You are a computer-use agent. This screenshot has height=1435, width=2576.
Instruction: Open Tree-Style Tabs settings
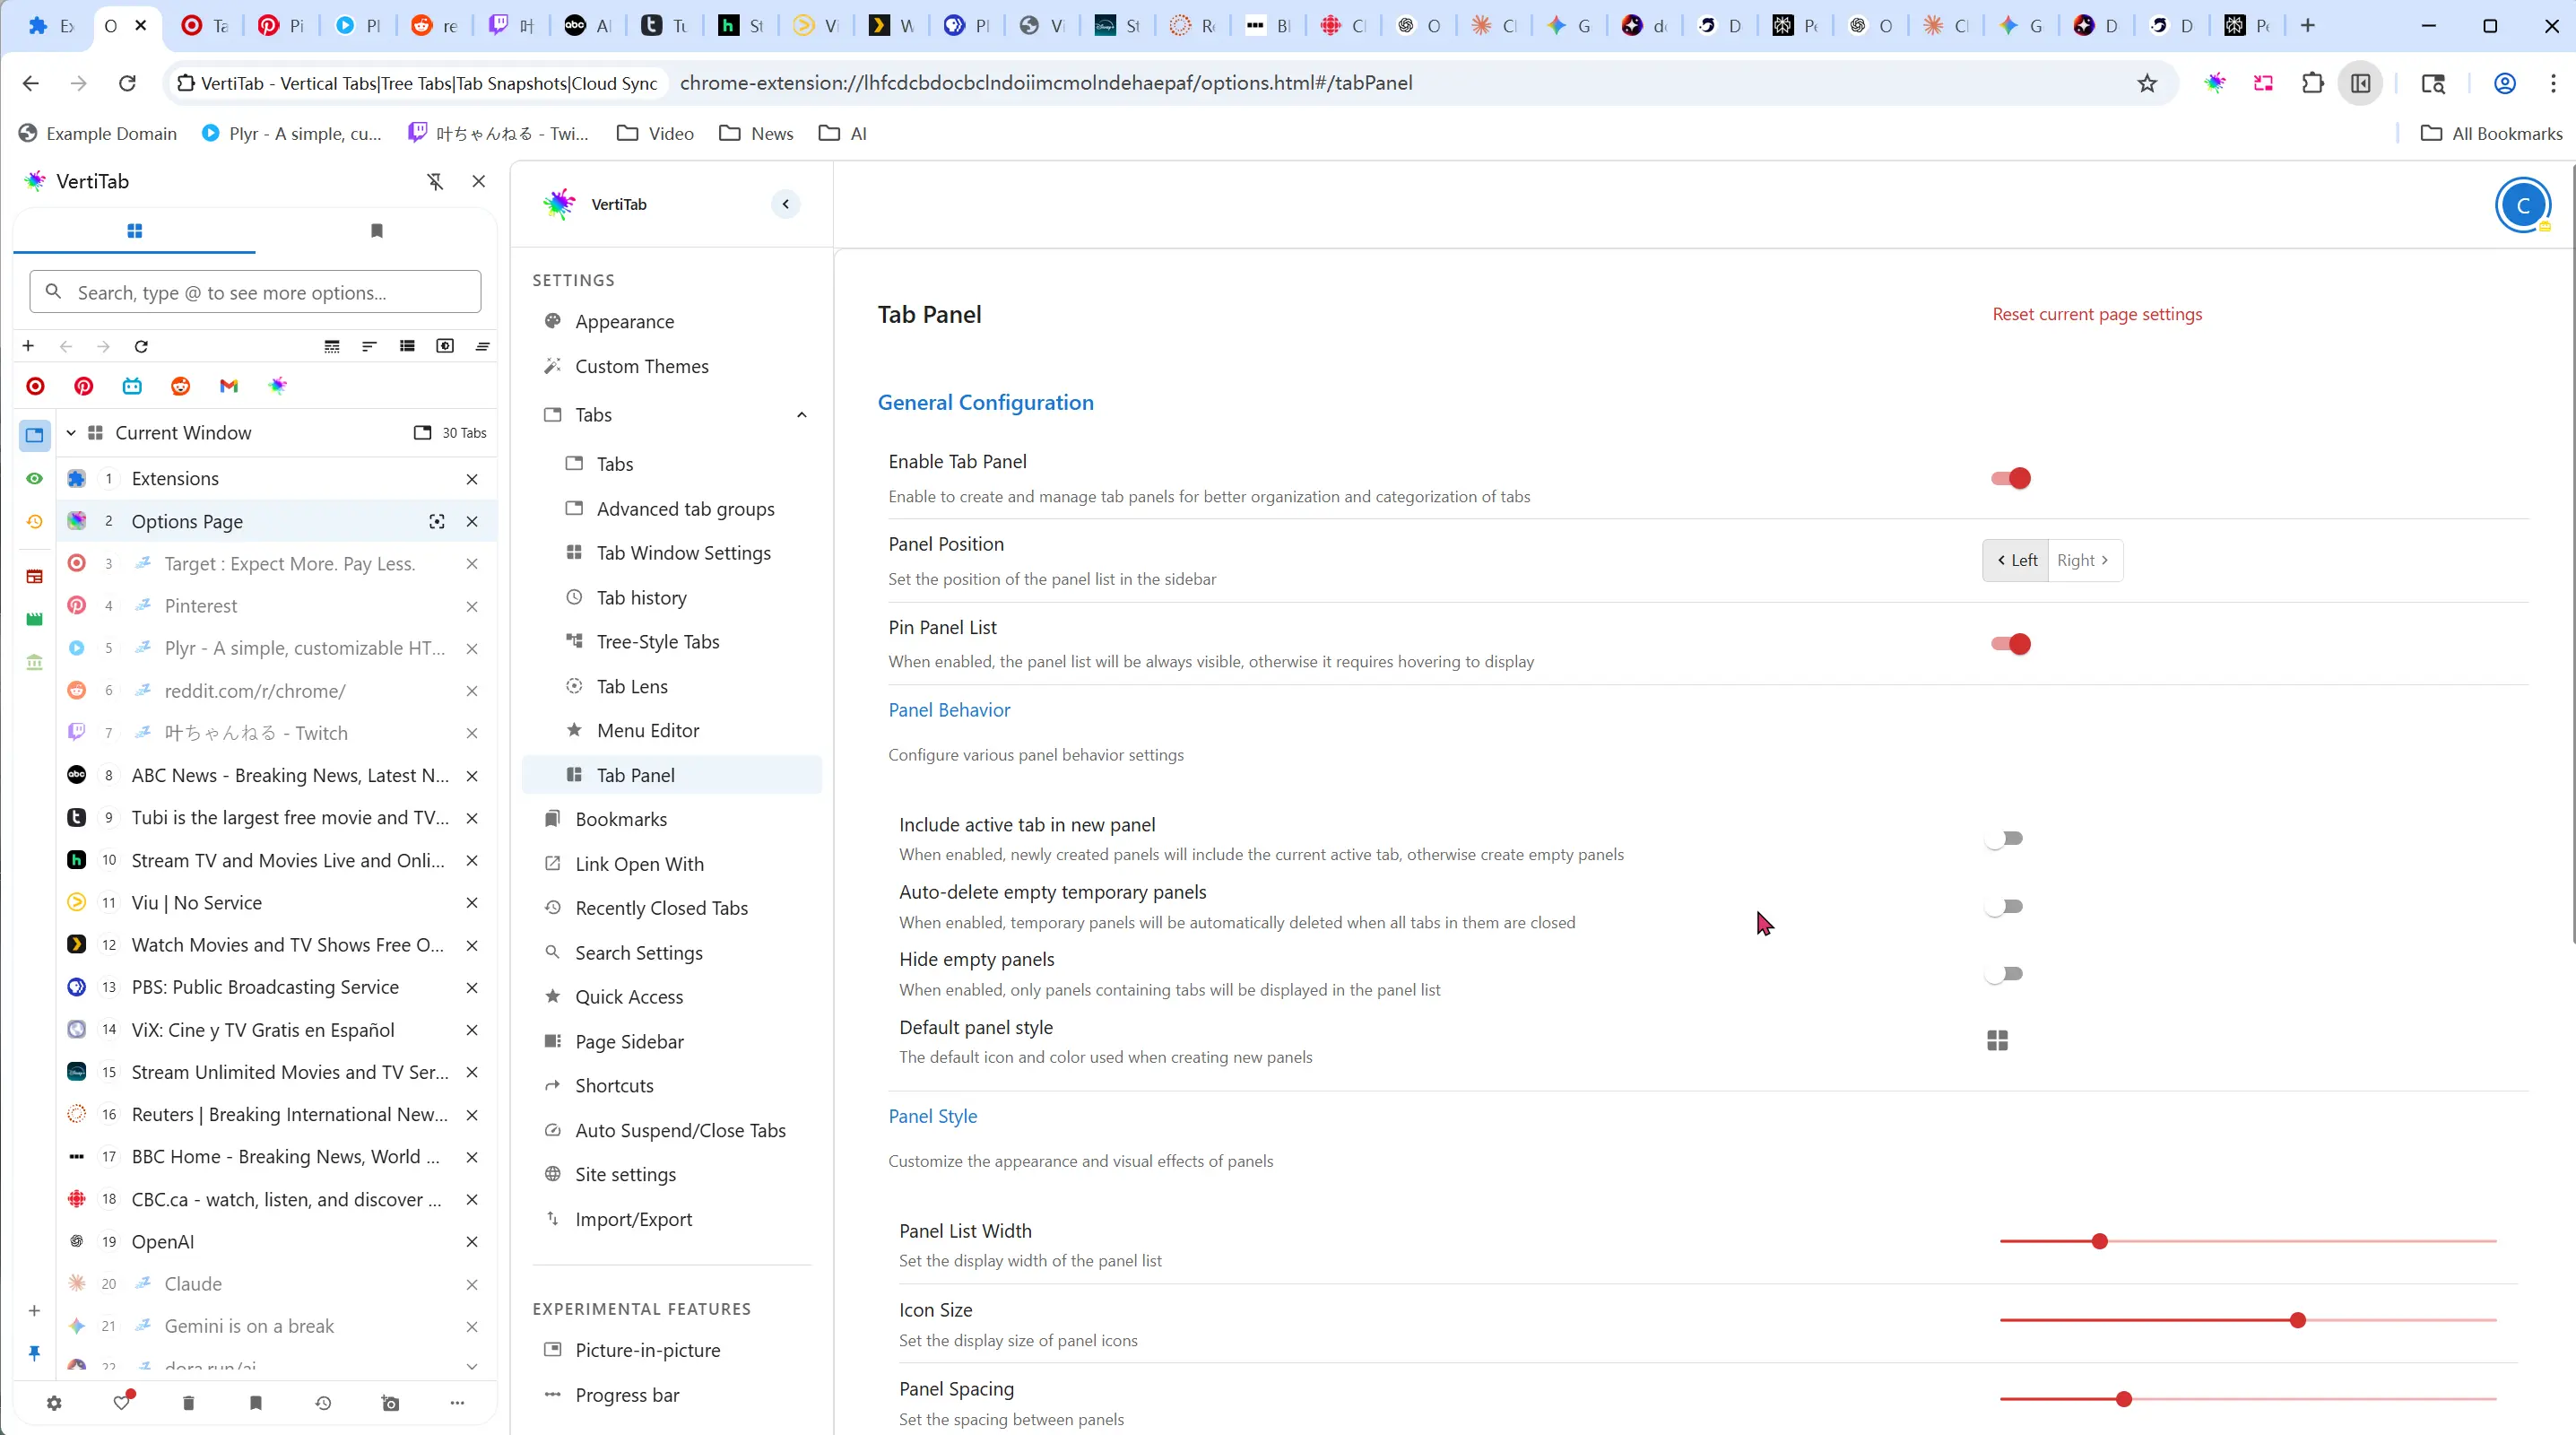[672, 641]
